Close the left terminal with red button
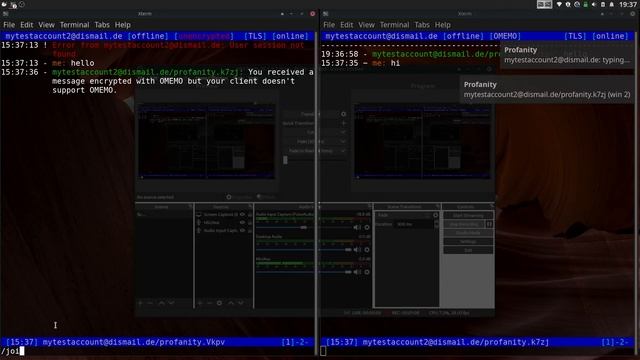640x360 pixels. point(312,14)
